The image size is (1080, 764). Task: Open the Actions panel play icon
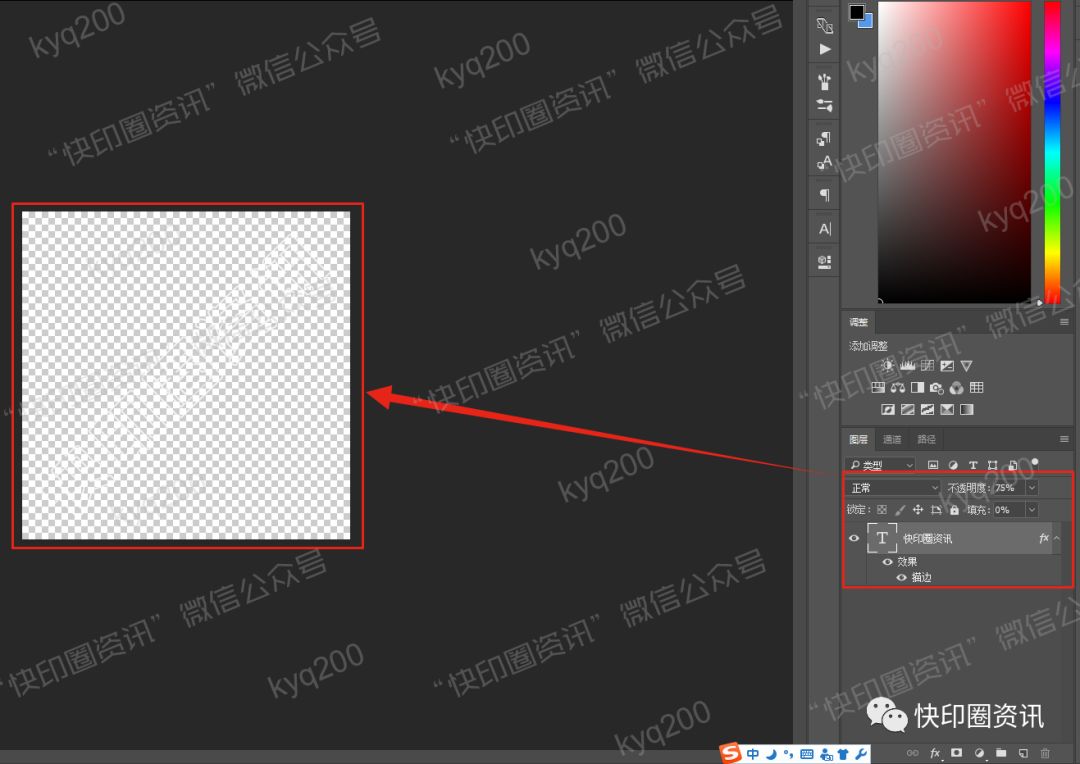824,50
